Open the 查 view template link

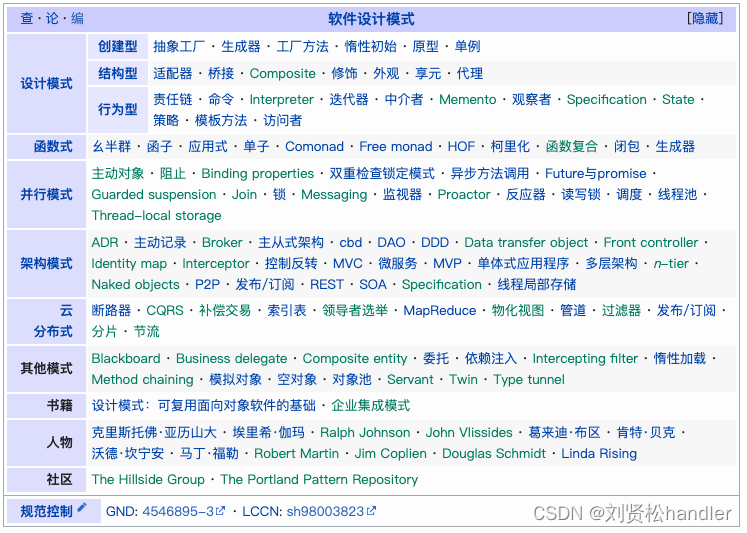pyautogui.click(x=27, y=19)
